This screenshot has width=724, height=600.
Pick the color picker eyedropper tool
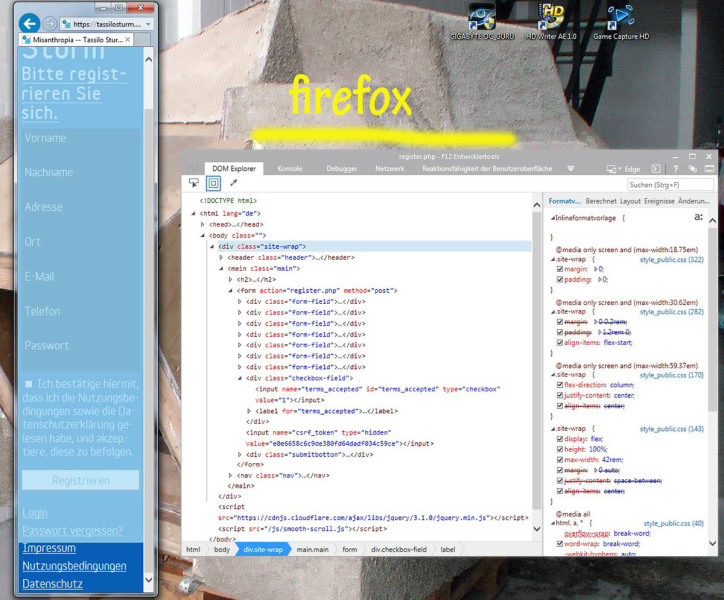coord(234,183)
